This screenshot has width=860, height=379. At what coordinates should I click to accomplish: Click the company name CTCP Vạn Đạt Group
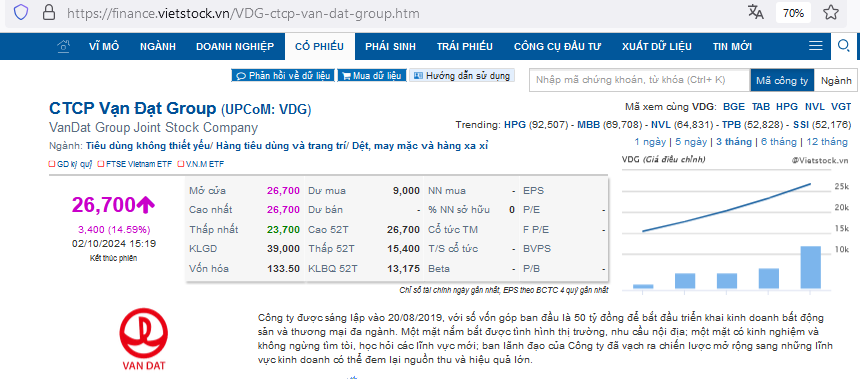[x=133, y=109]
